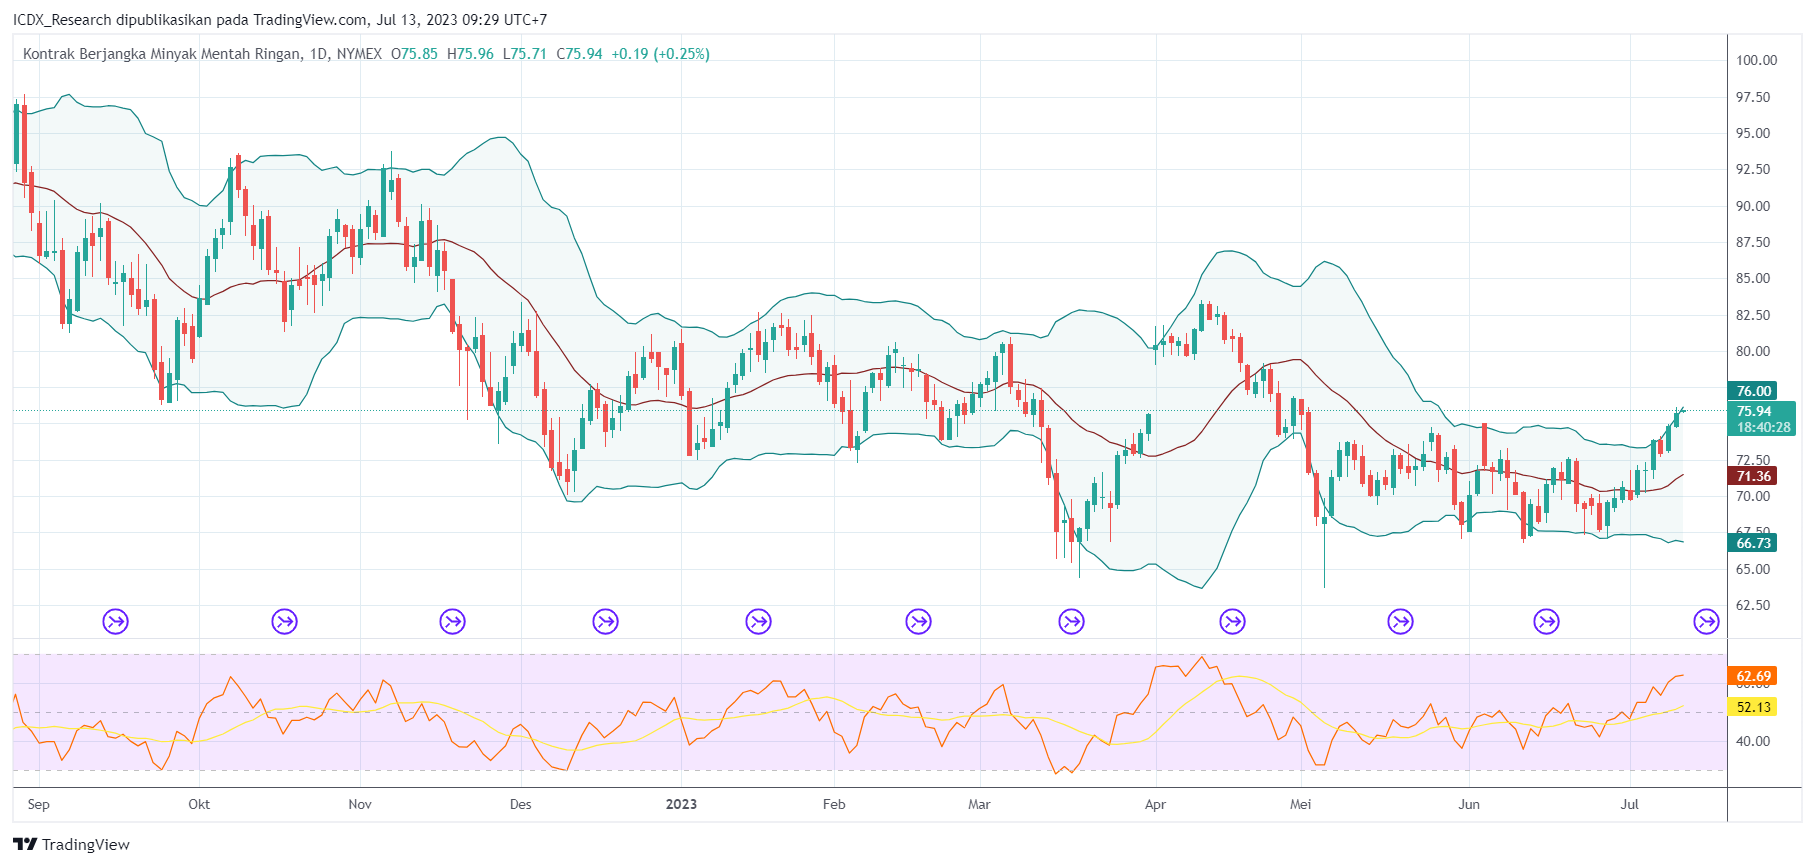Click the current price tag 75.94

point(1754,411)
